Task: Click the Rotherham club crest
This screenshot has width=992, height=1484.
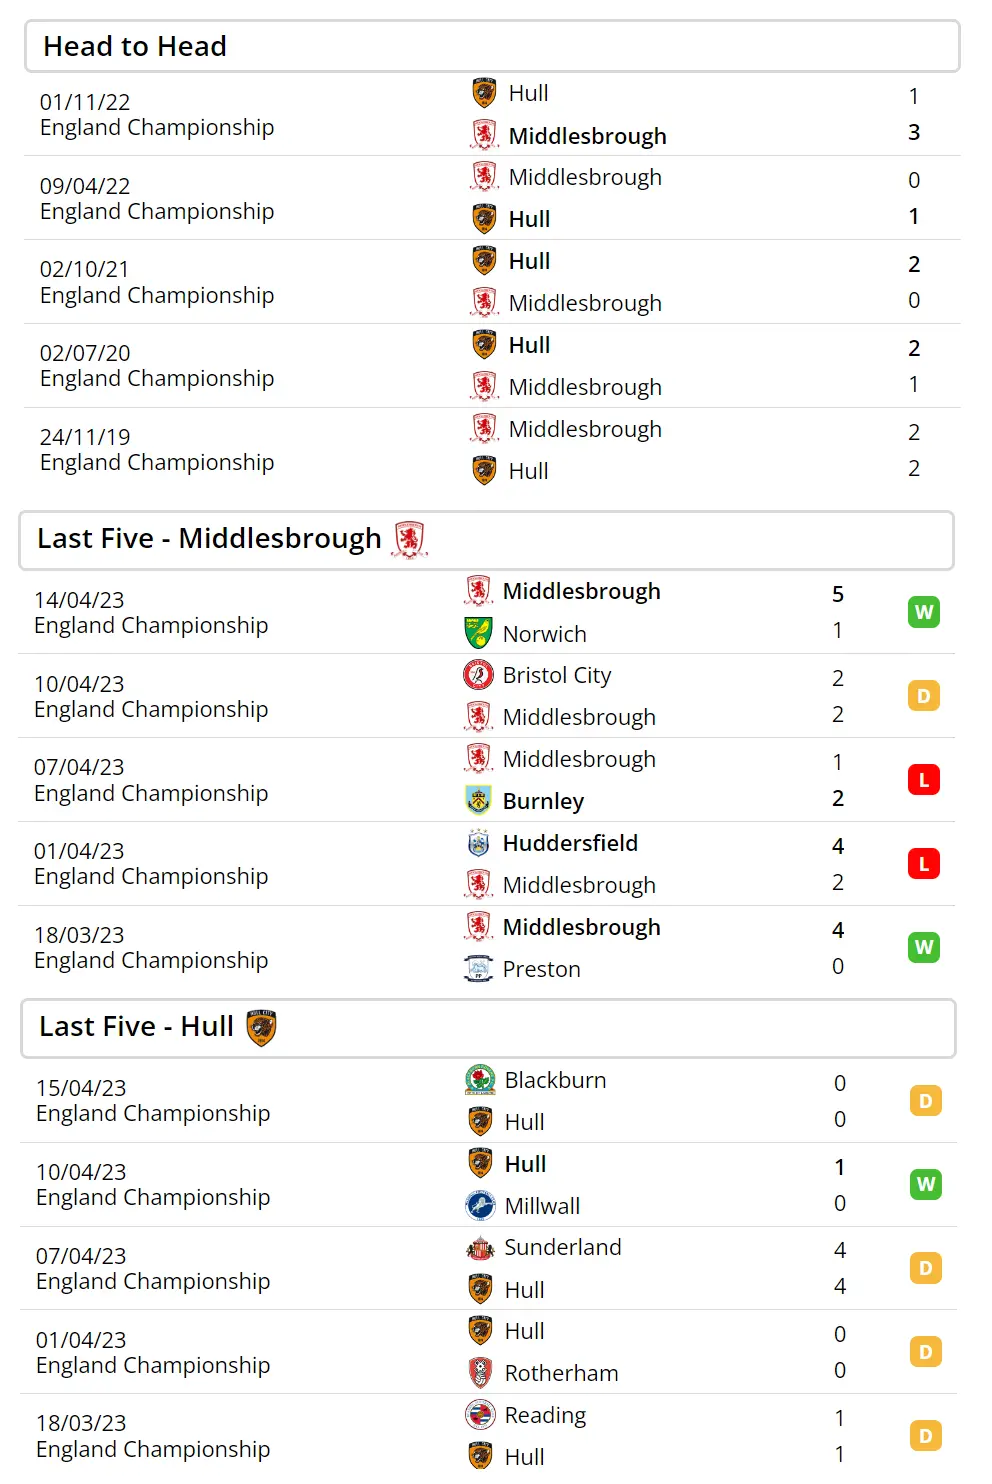Action: pyautogui.click(x=480, y=1372)
